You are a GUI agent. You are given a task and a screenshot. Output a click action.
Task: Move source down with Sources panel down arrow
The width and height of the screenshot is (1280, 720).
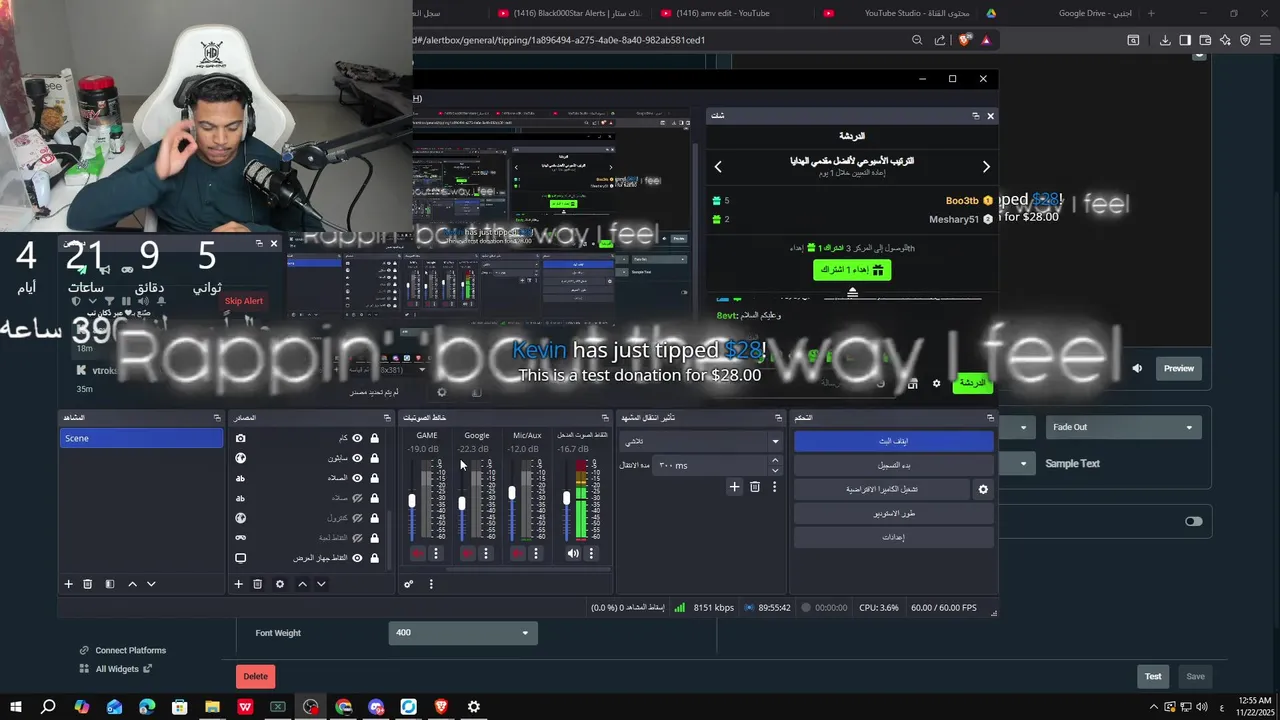tap(321, 584)
